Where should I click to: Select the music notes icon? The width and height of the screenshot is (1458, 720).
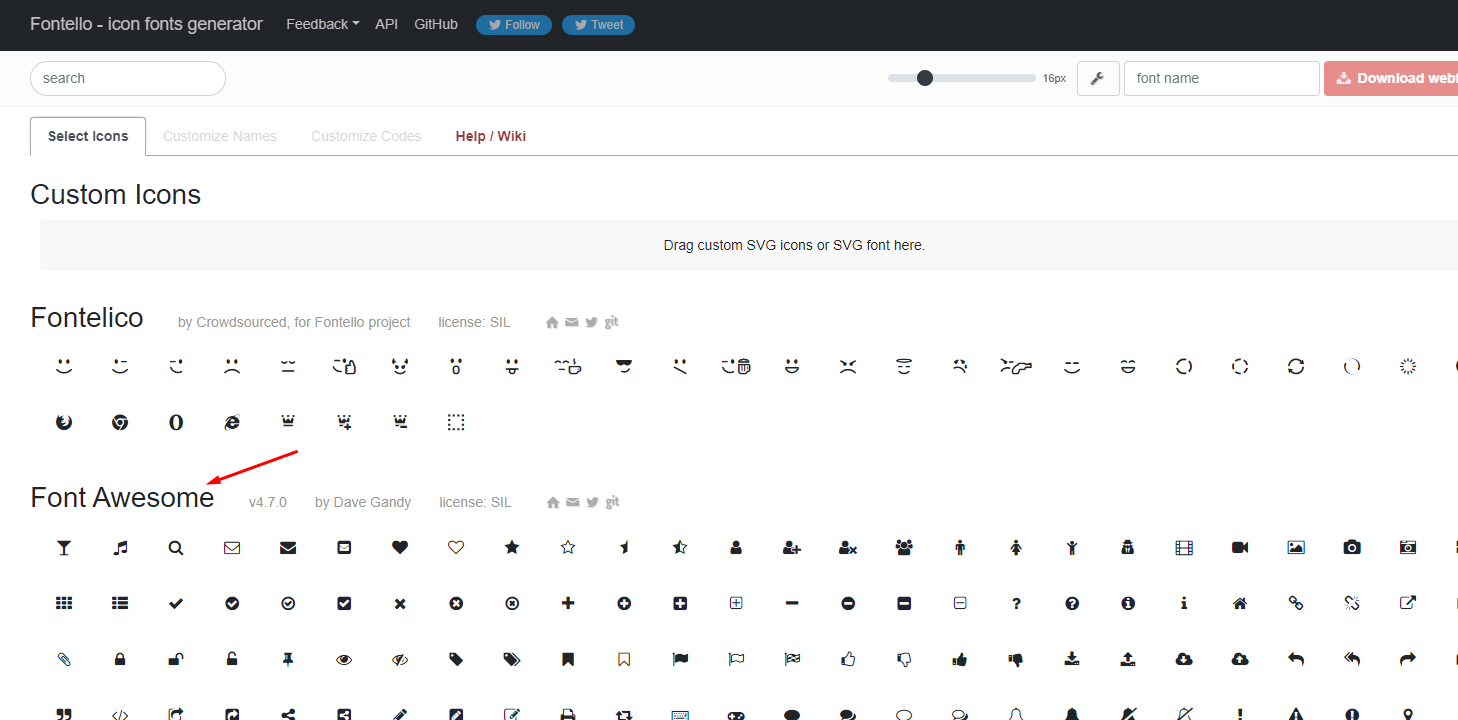click(x=120, y=547)
